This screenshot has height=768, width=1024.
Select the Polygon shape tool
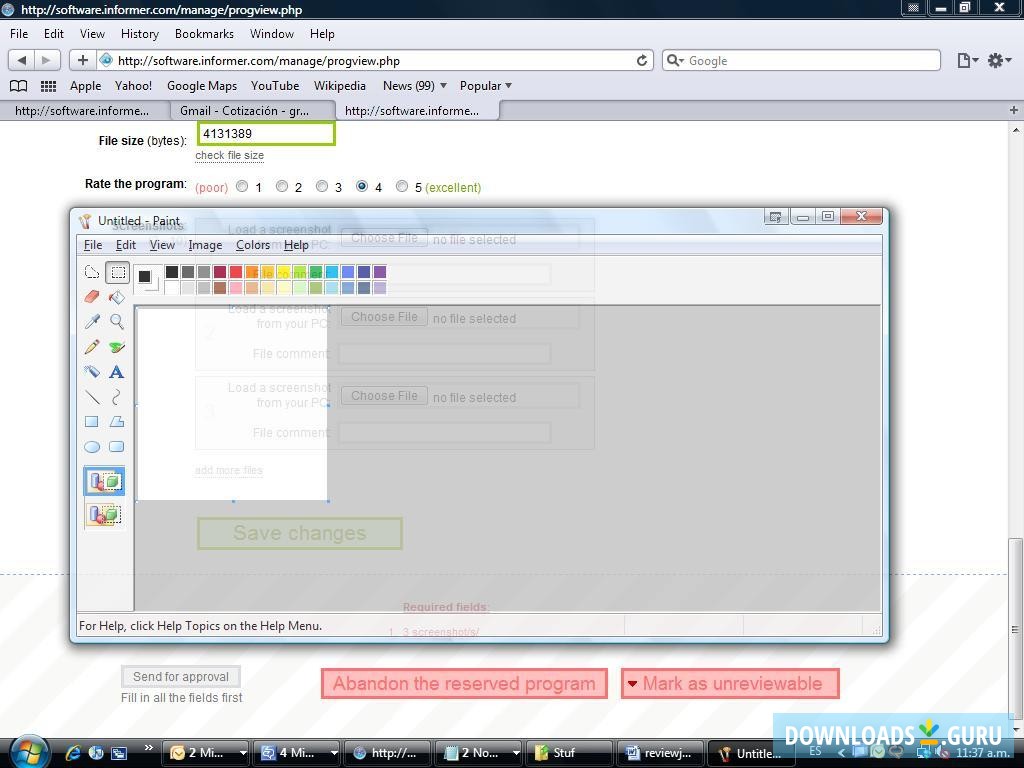click(117, 422)
